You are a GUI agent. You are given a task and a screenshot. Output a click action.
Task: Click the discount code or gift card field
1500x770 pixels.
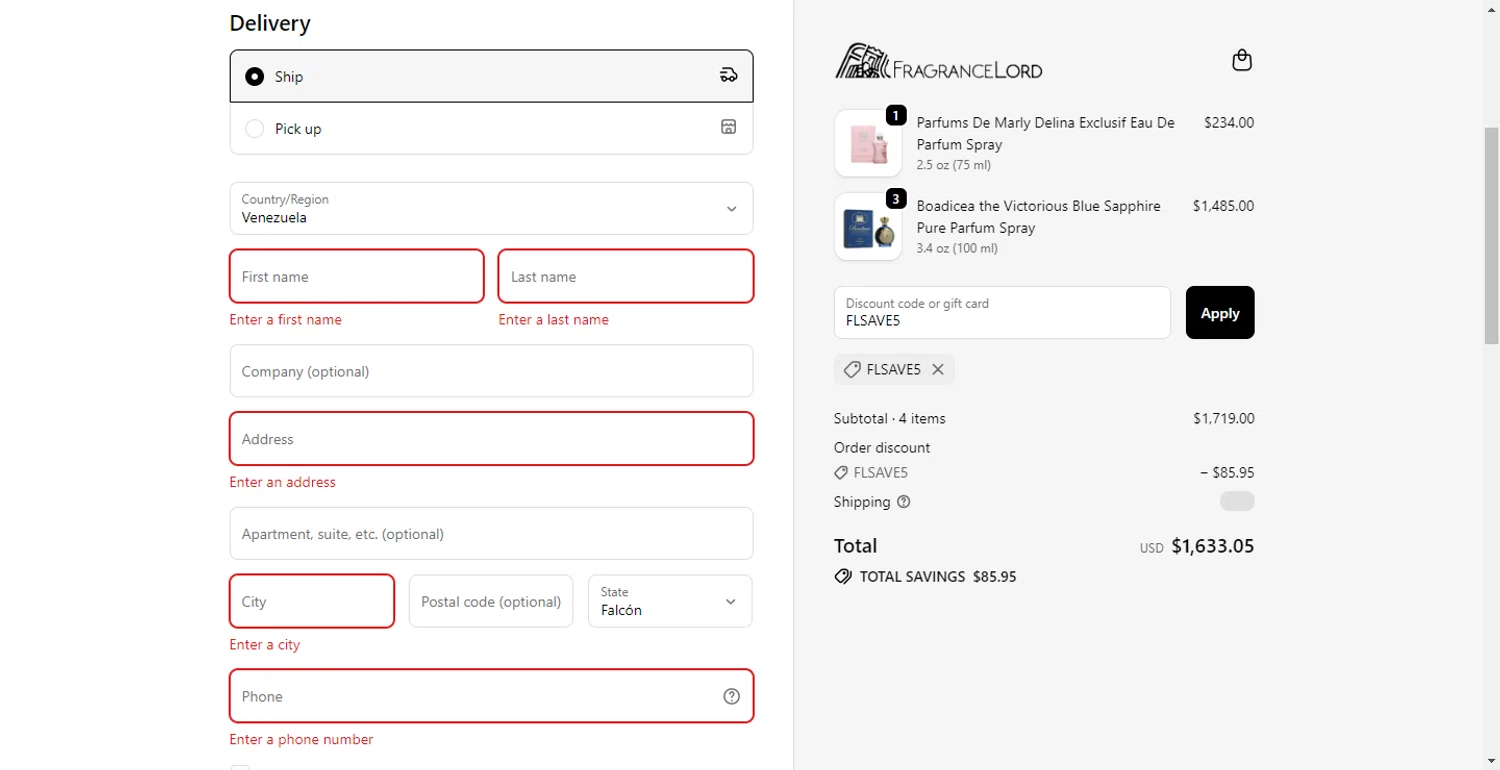(x=1002, y=313)
